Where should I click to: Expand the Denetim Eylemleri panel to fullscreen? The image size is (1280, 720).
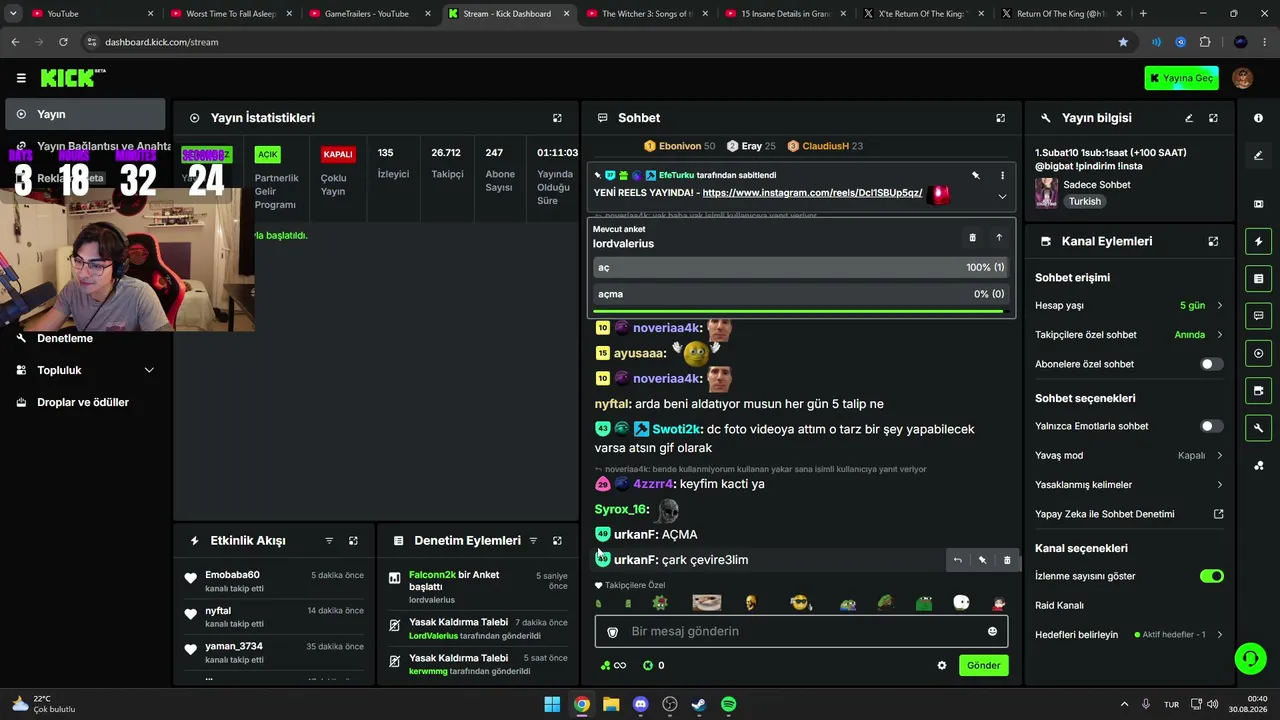click(x=557, y=541)
